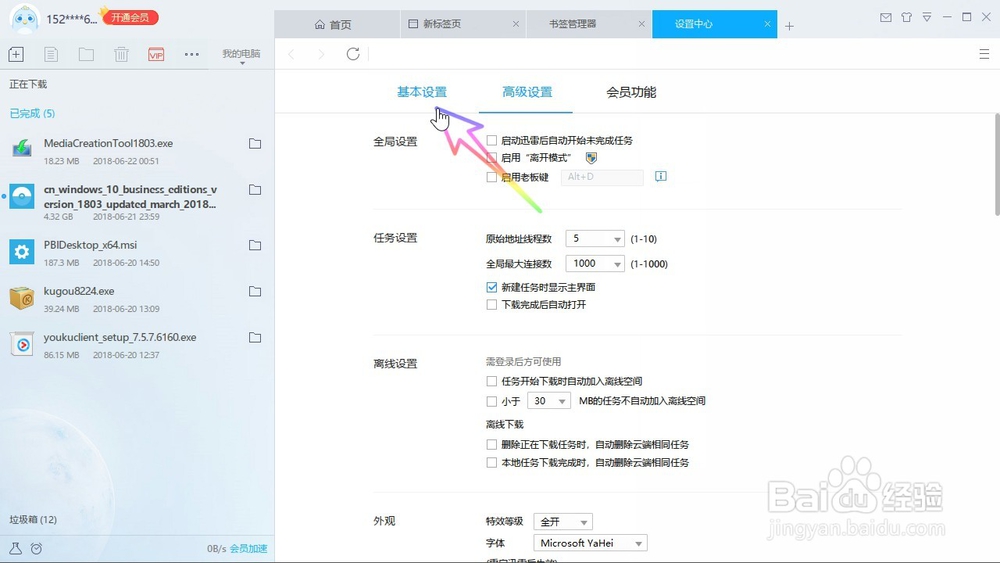
Task: Switch to 会员功能 tab
Action: coord(631,92)
